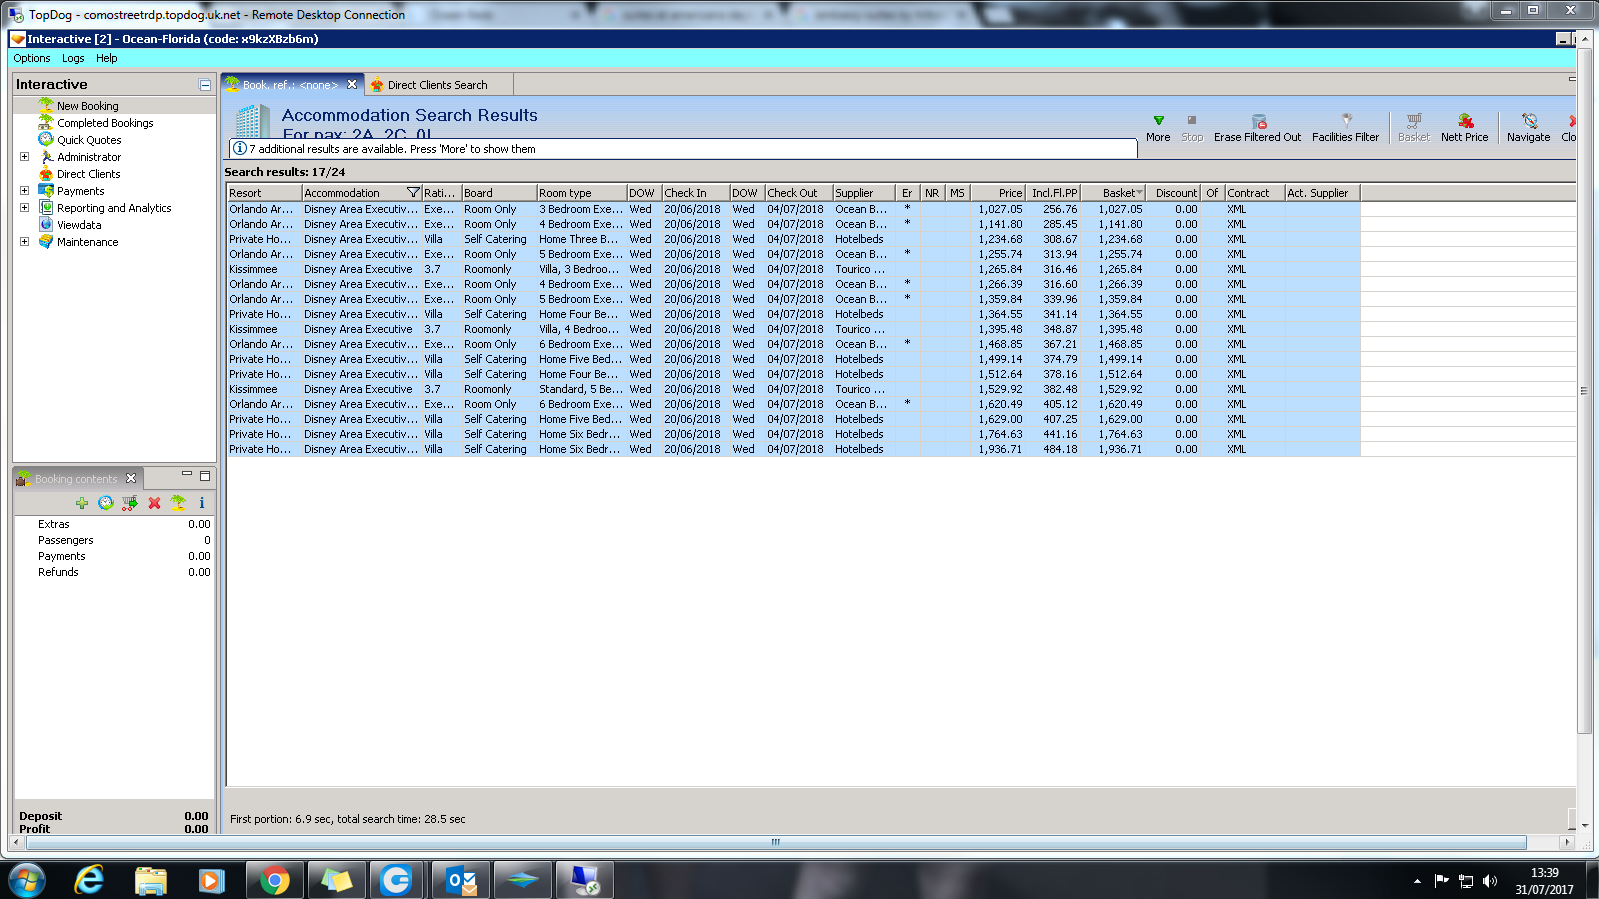Click the palm tree icon in Booking contents toolbar

pyautogui.click(x=178, y=503)
